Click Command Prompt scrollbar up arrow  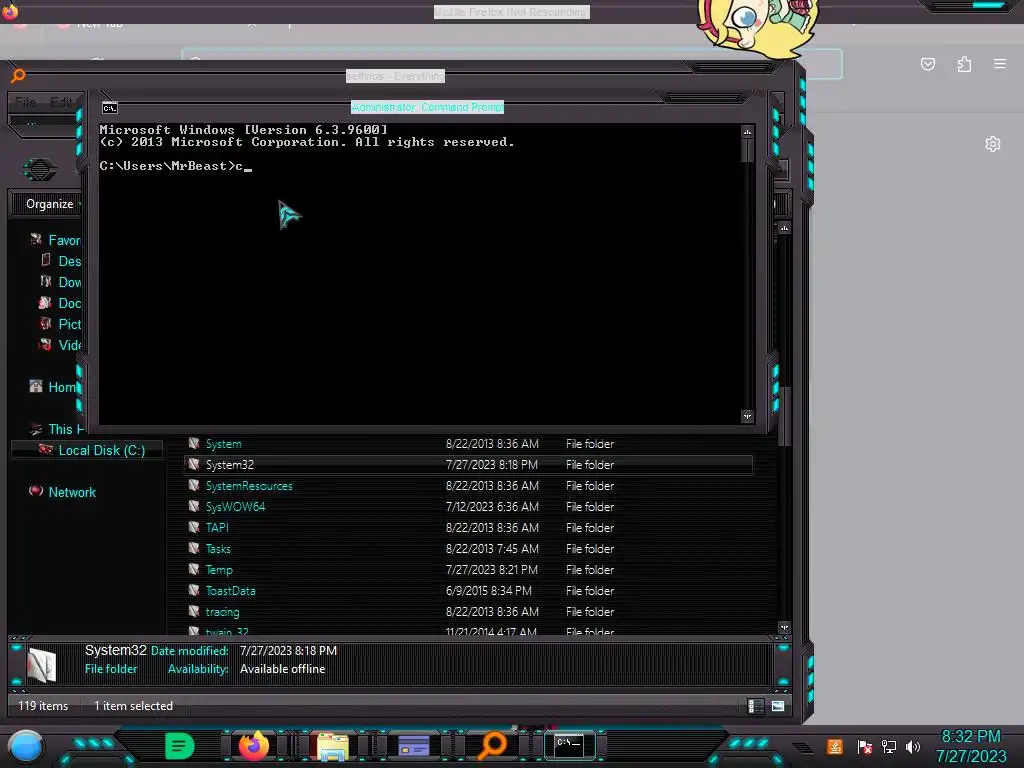tap(747, 132)
